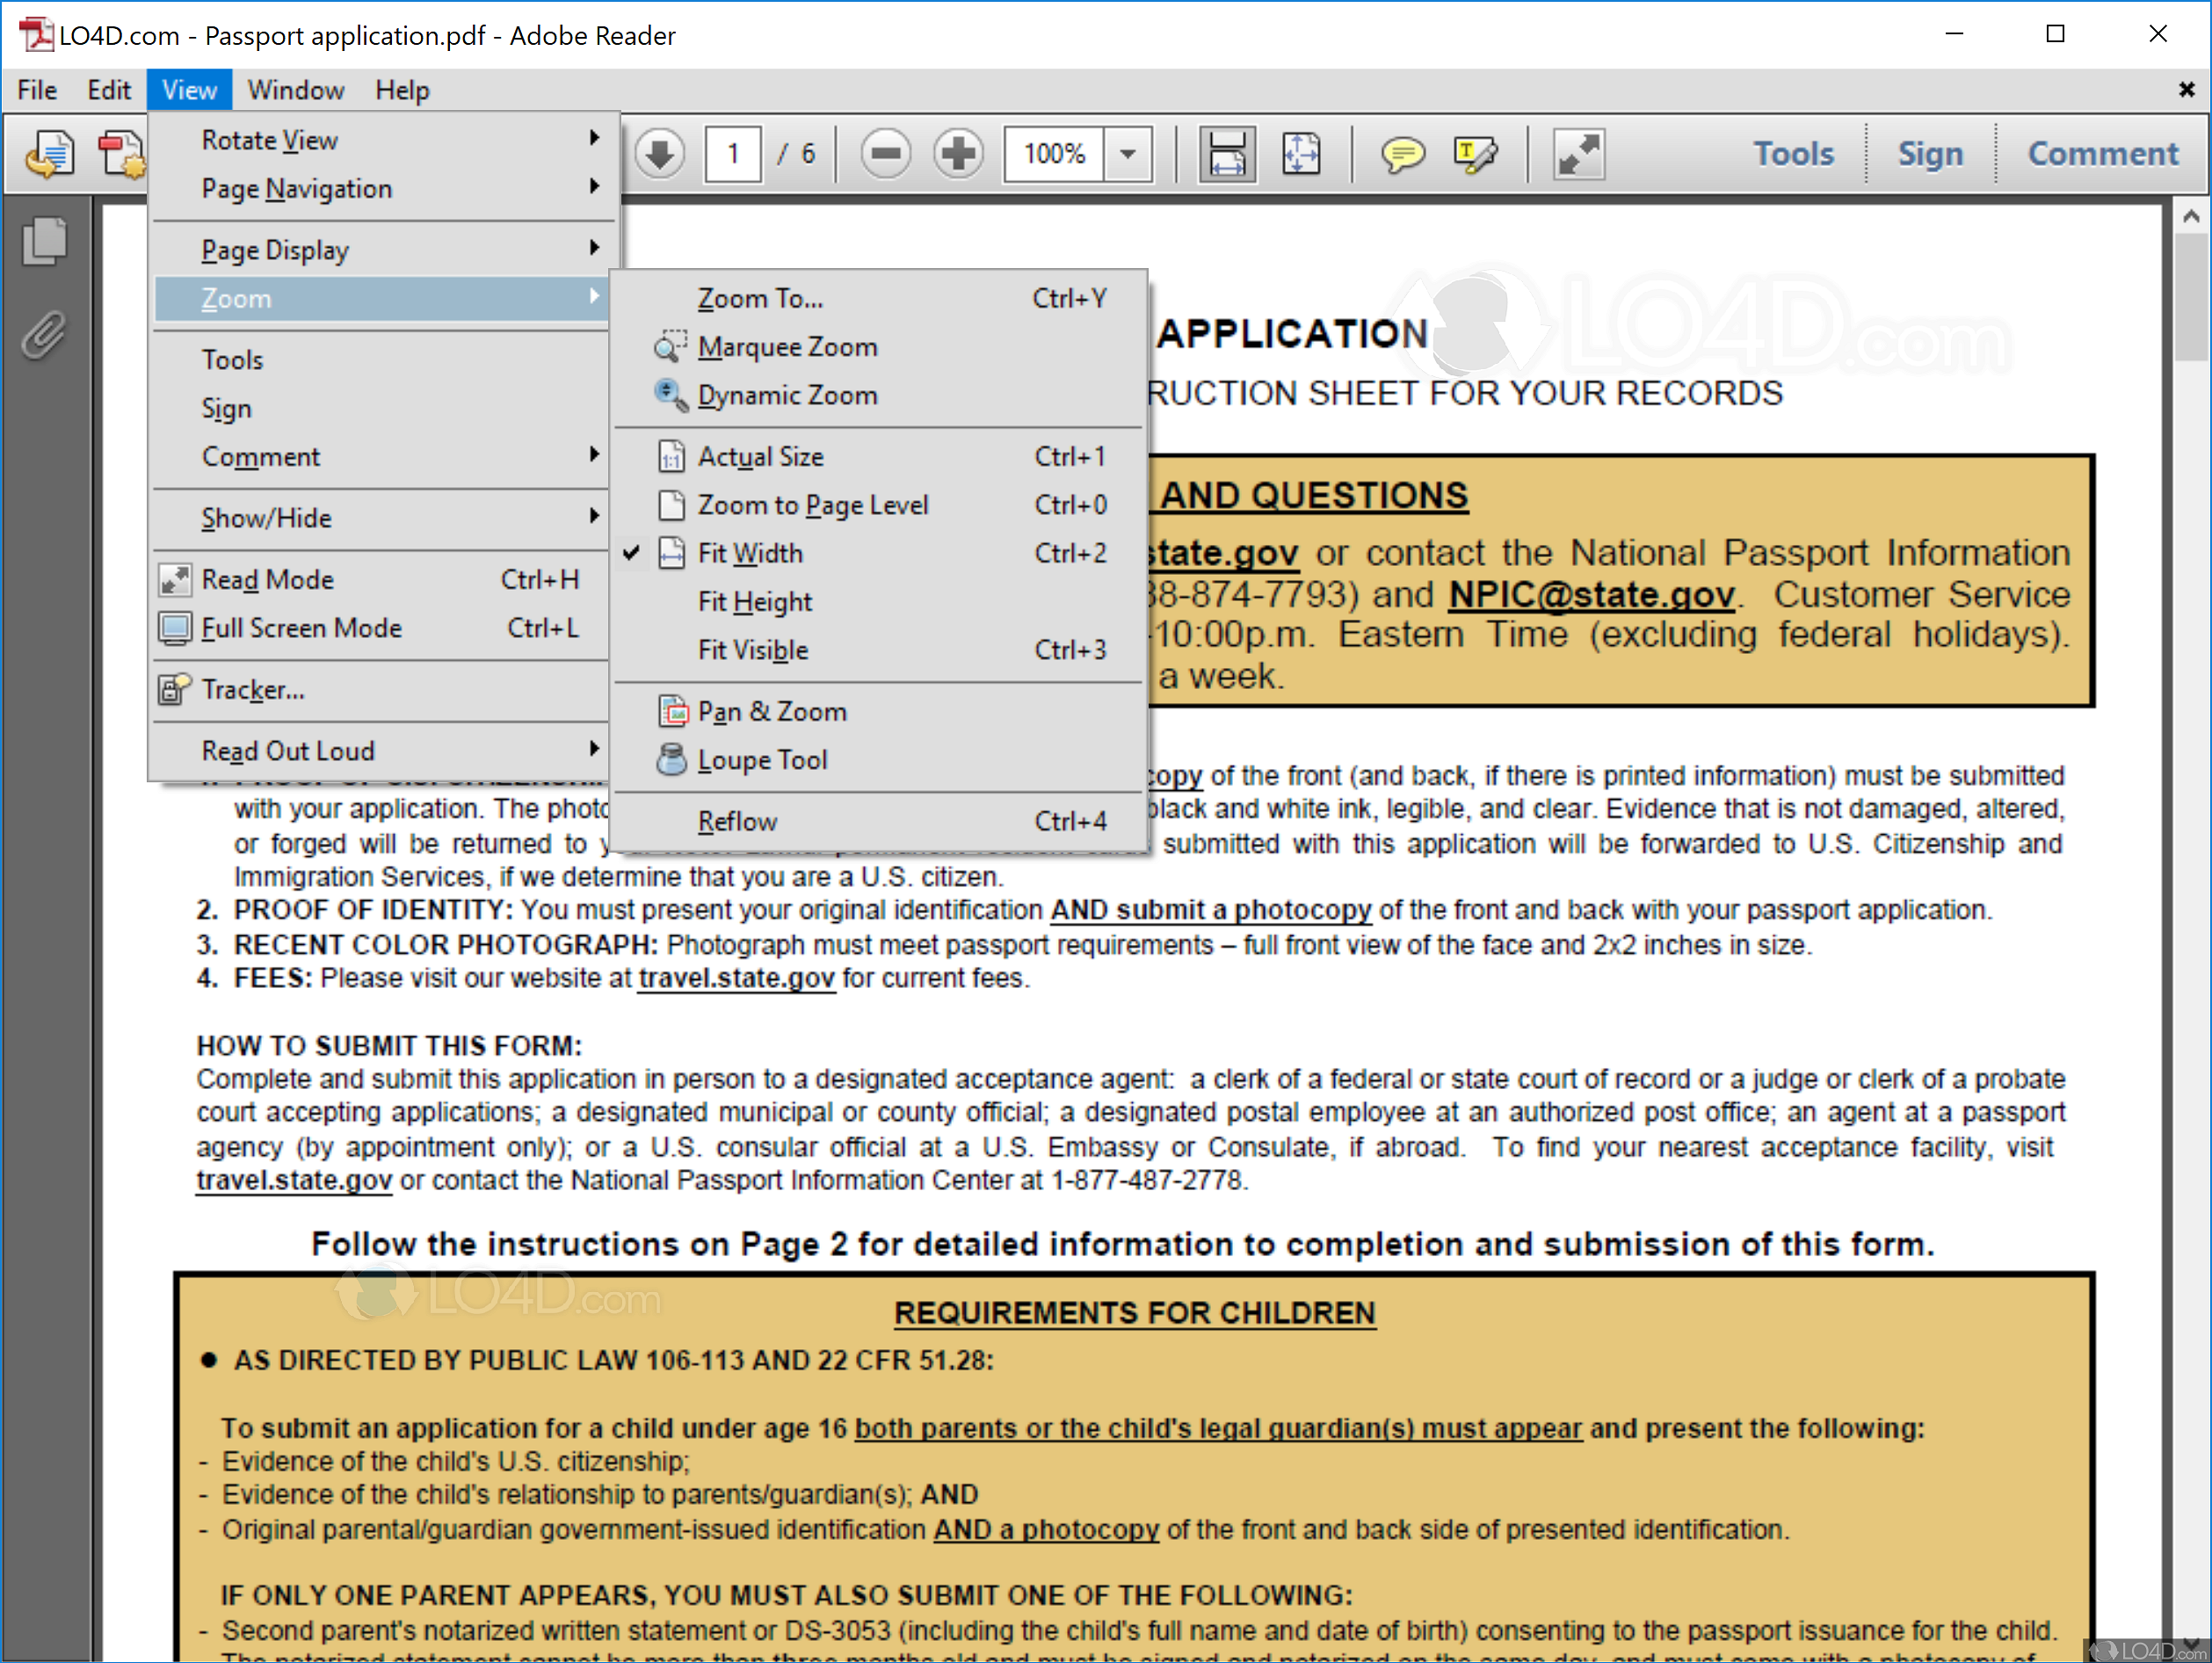Click the current page number field
Viewport: 2212px width, 1663px height.
coord(733,154)
